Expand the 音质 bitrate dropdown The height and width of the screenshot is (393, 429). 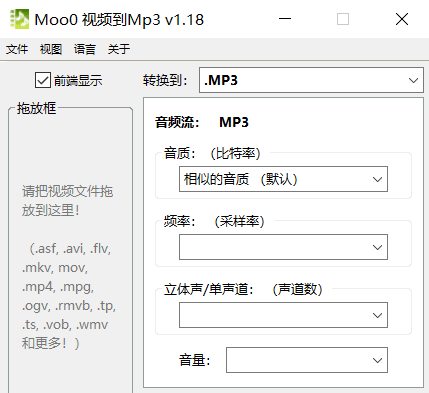tap(283, 179)
